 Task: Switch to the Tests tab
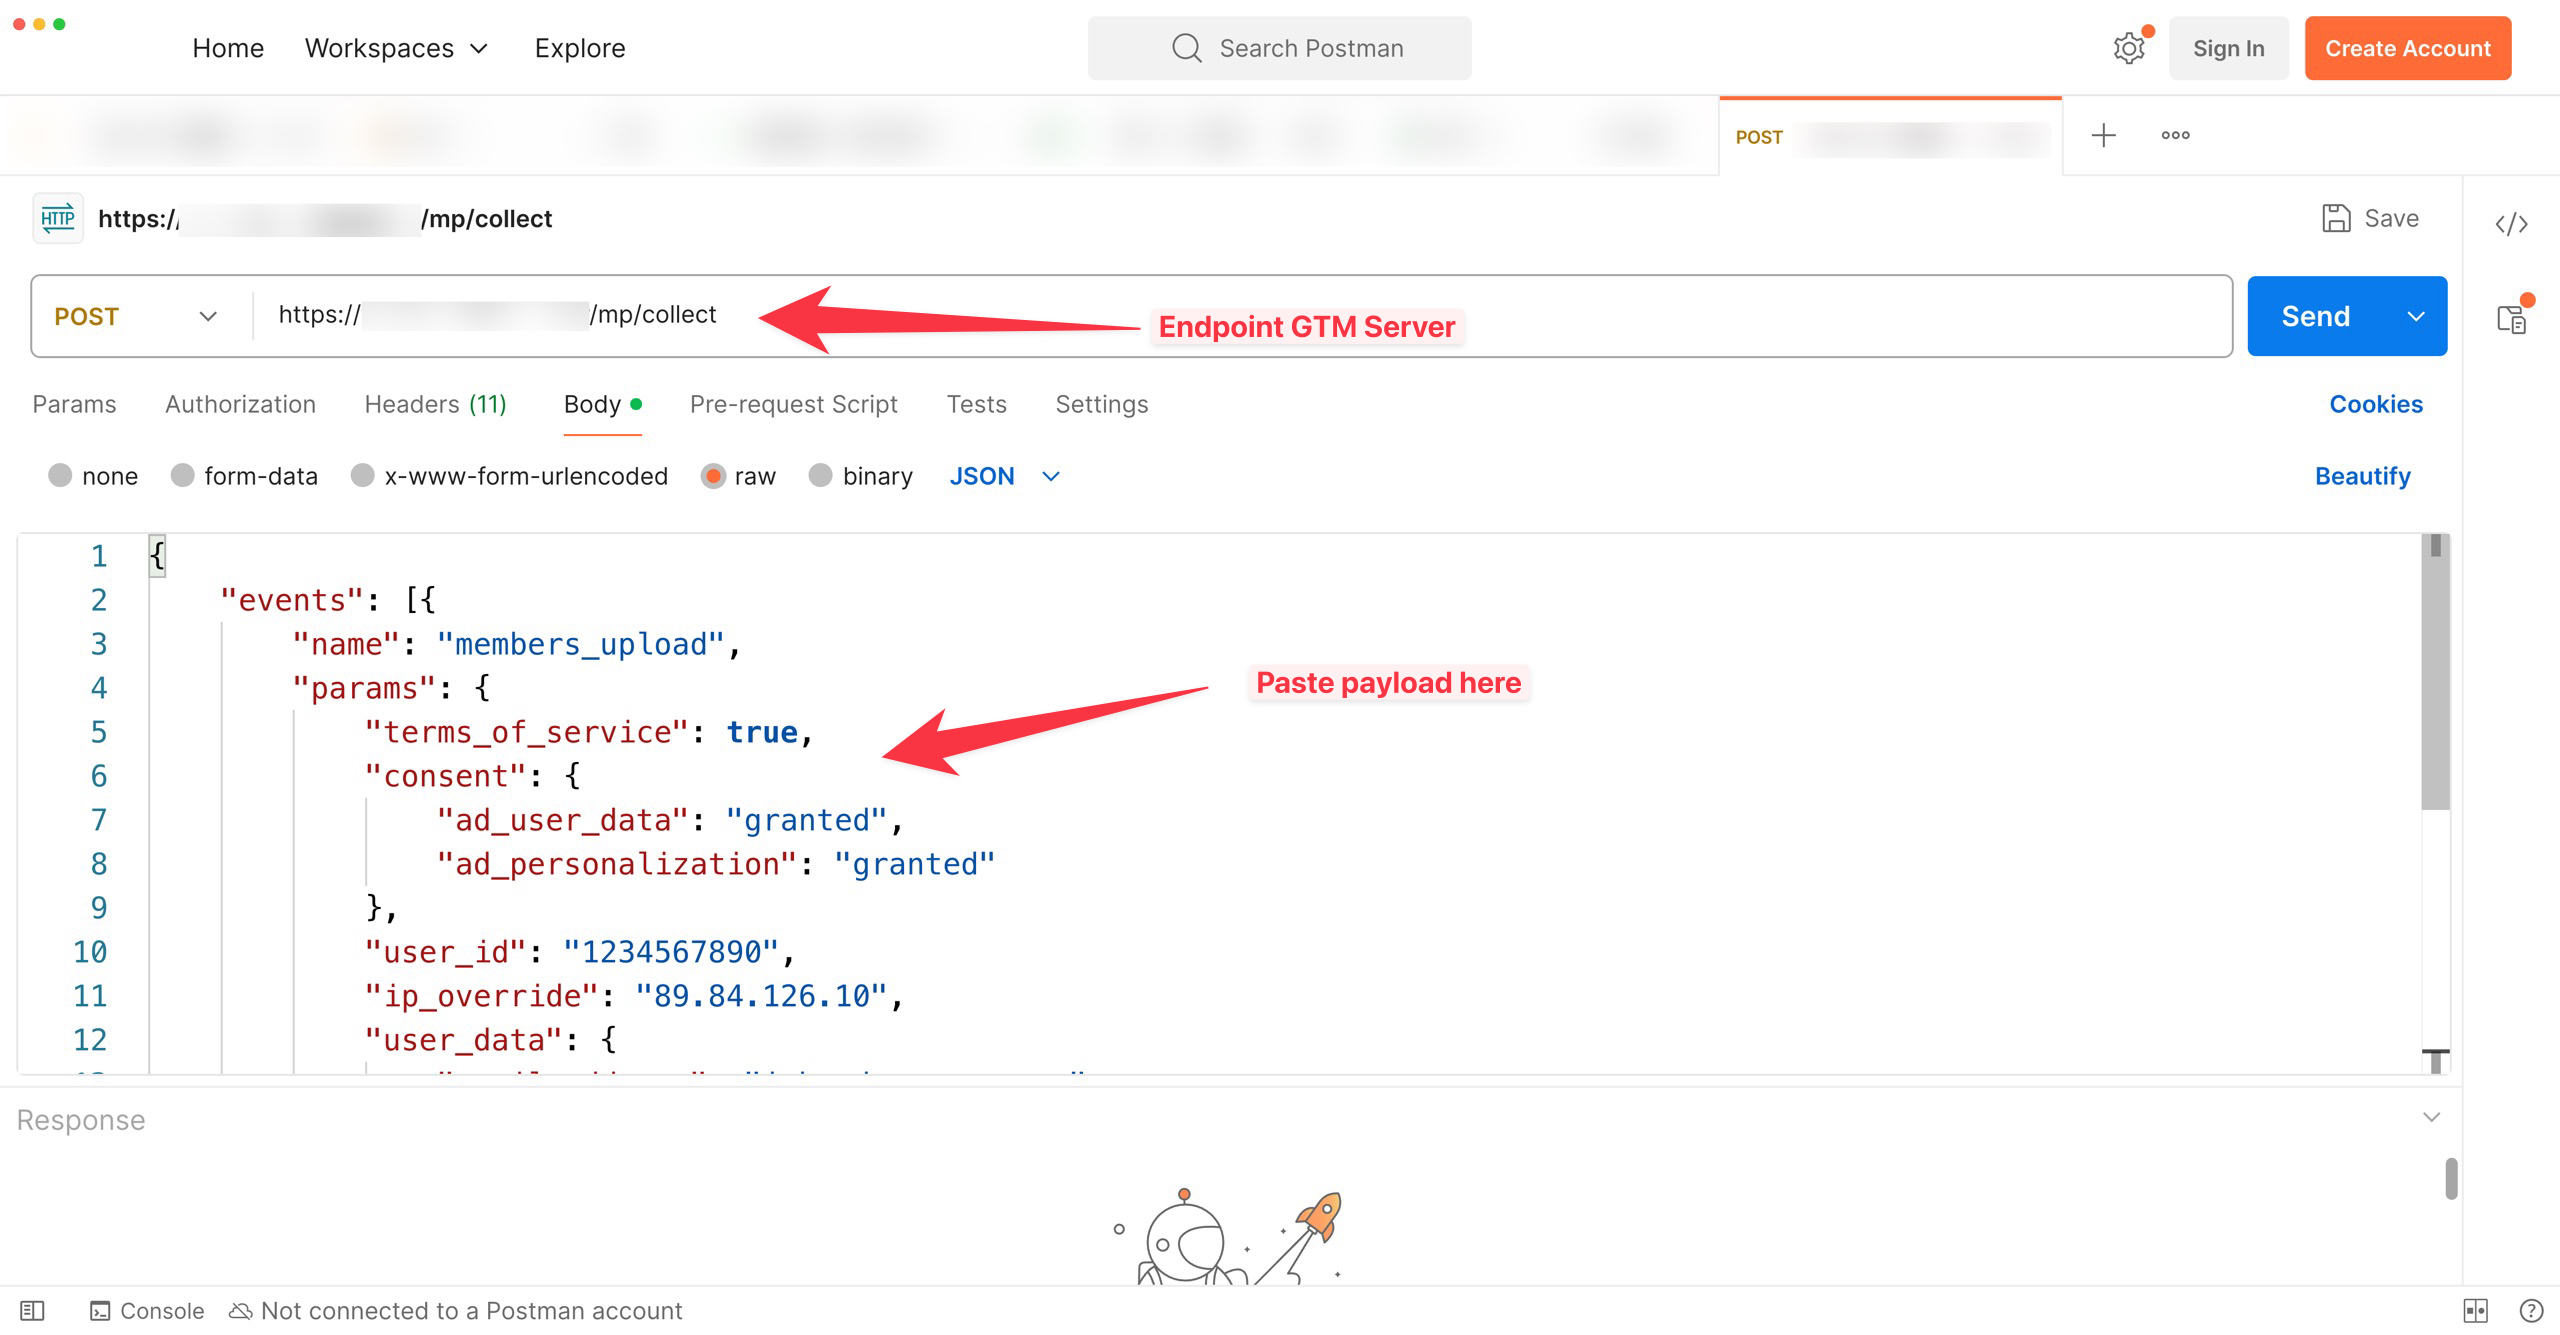tap(977, 404)
